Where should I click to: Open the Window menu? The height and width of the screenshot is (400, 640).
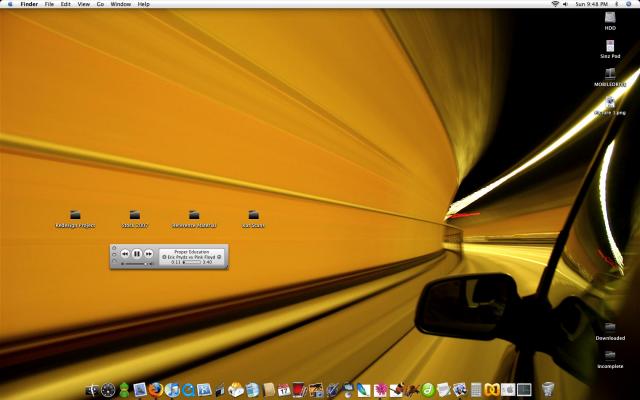tap(121, 4)
